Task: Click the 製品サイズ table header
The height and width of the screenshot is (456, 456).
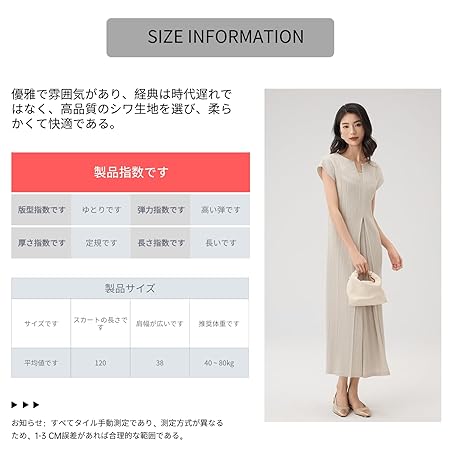Action: pos(130,288)
